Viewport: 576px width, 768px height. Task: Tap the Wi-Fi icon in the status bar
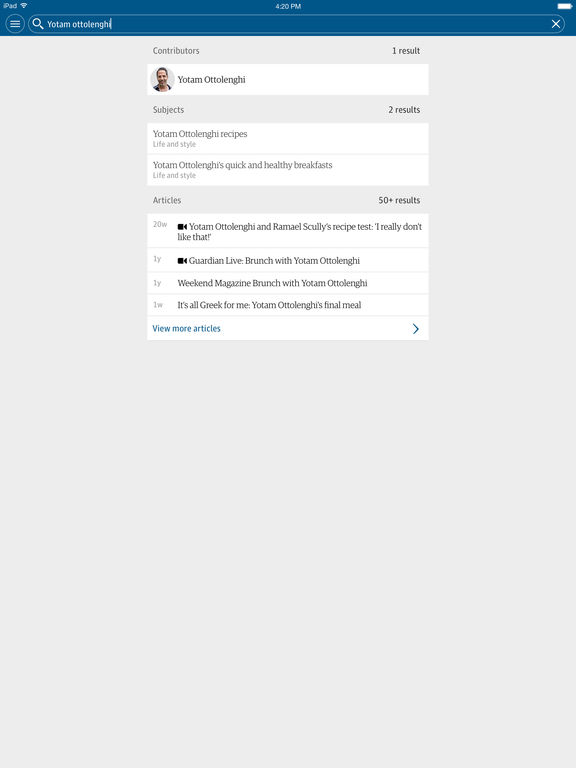(24, 6)
